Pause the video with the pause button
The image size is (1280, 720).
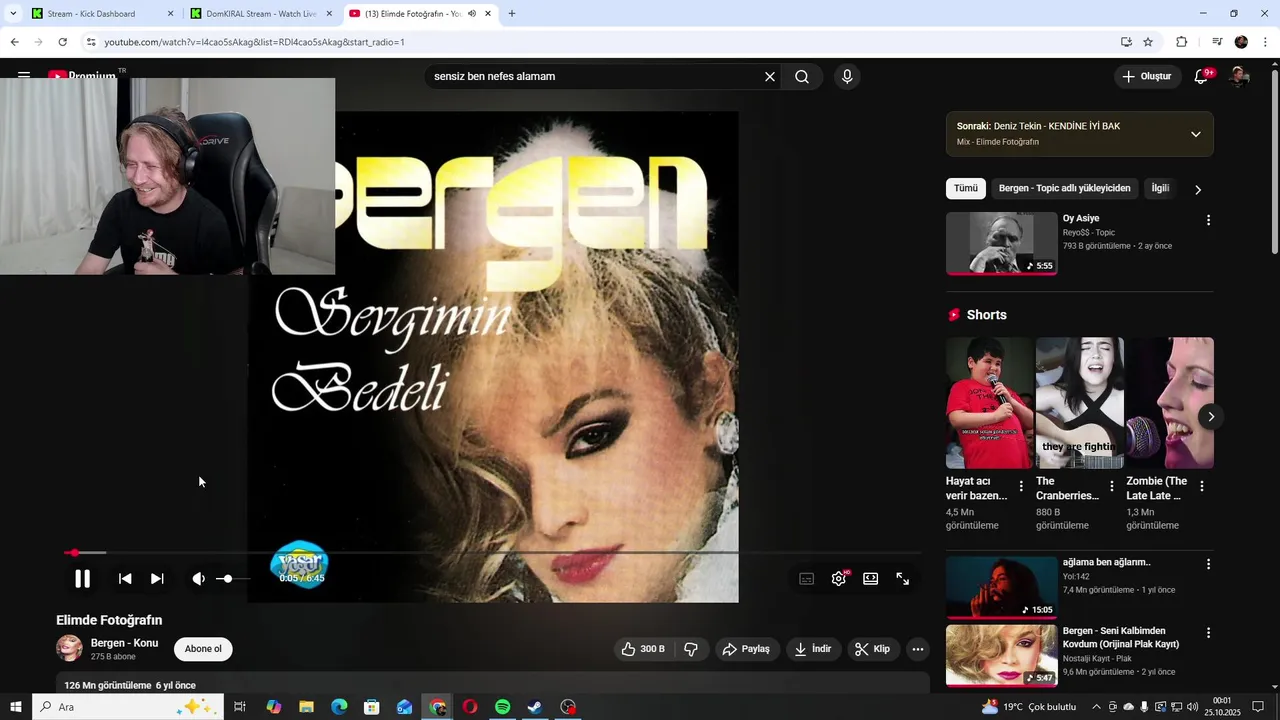[x=82, y=578]
